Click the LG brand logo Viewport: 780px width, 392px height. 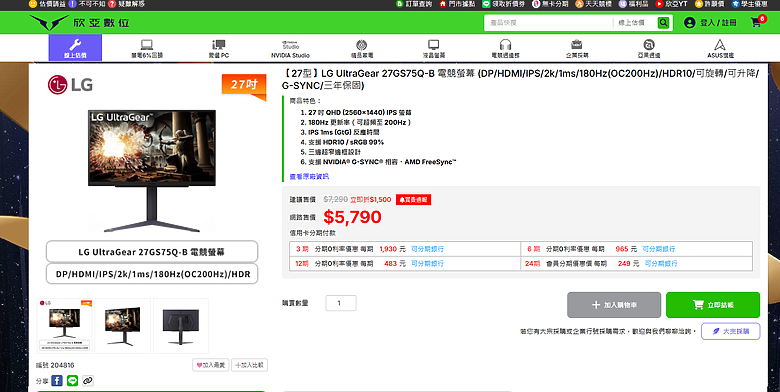pyautogui.click(x=70, y=85)
